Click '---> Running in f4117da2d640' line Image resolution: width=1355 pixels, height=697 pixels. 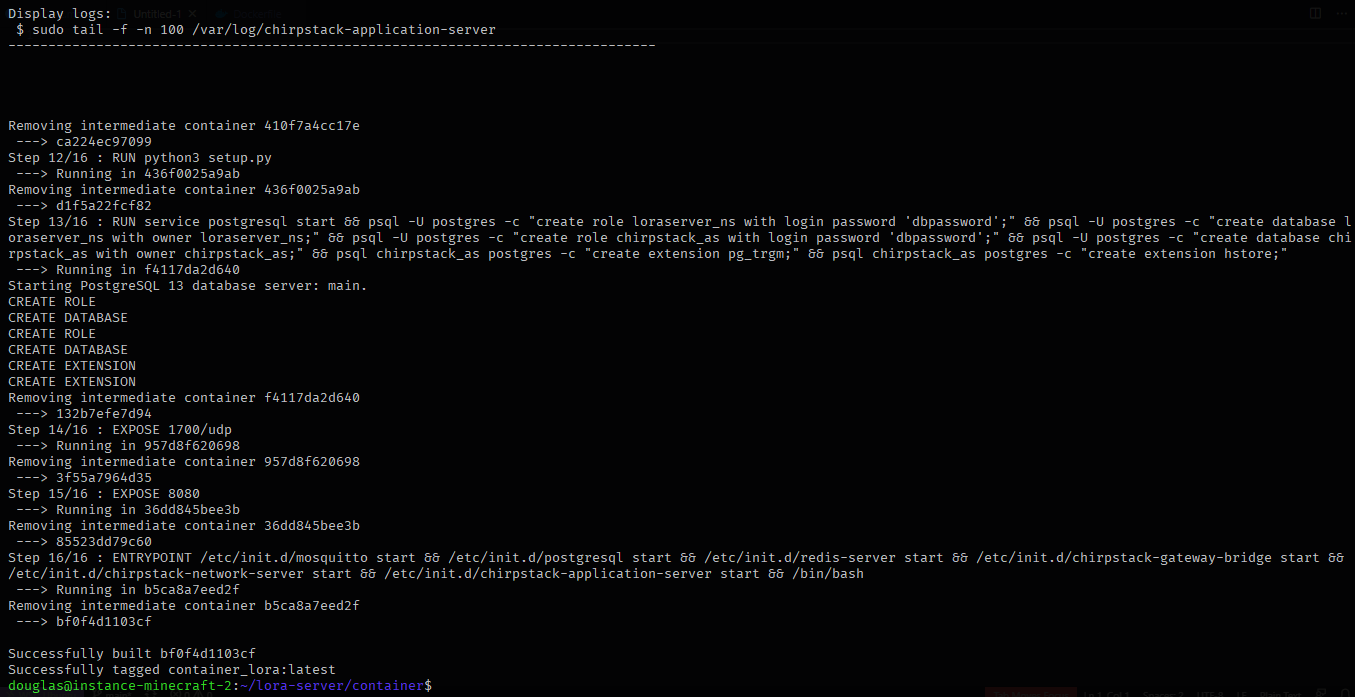pyautogui.click(x=128, y=270)
